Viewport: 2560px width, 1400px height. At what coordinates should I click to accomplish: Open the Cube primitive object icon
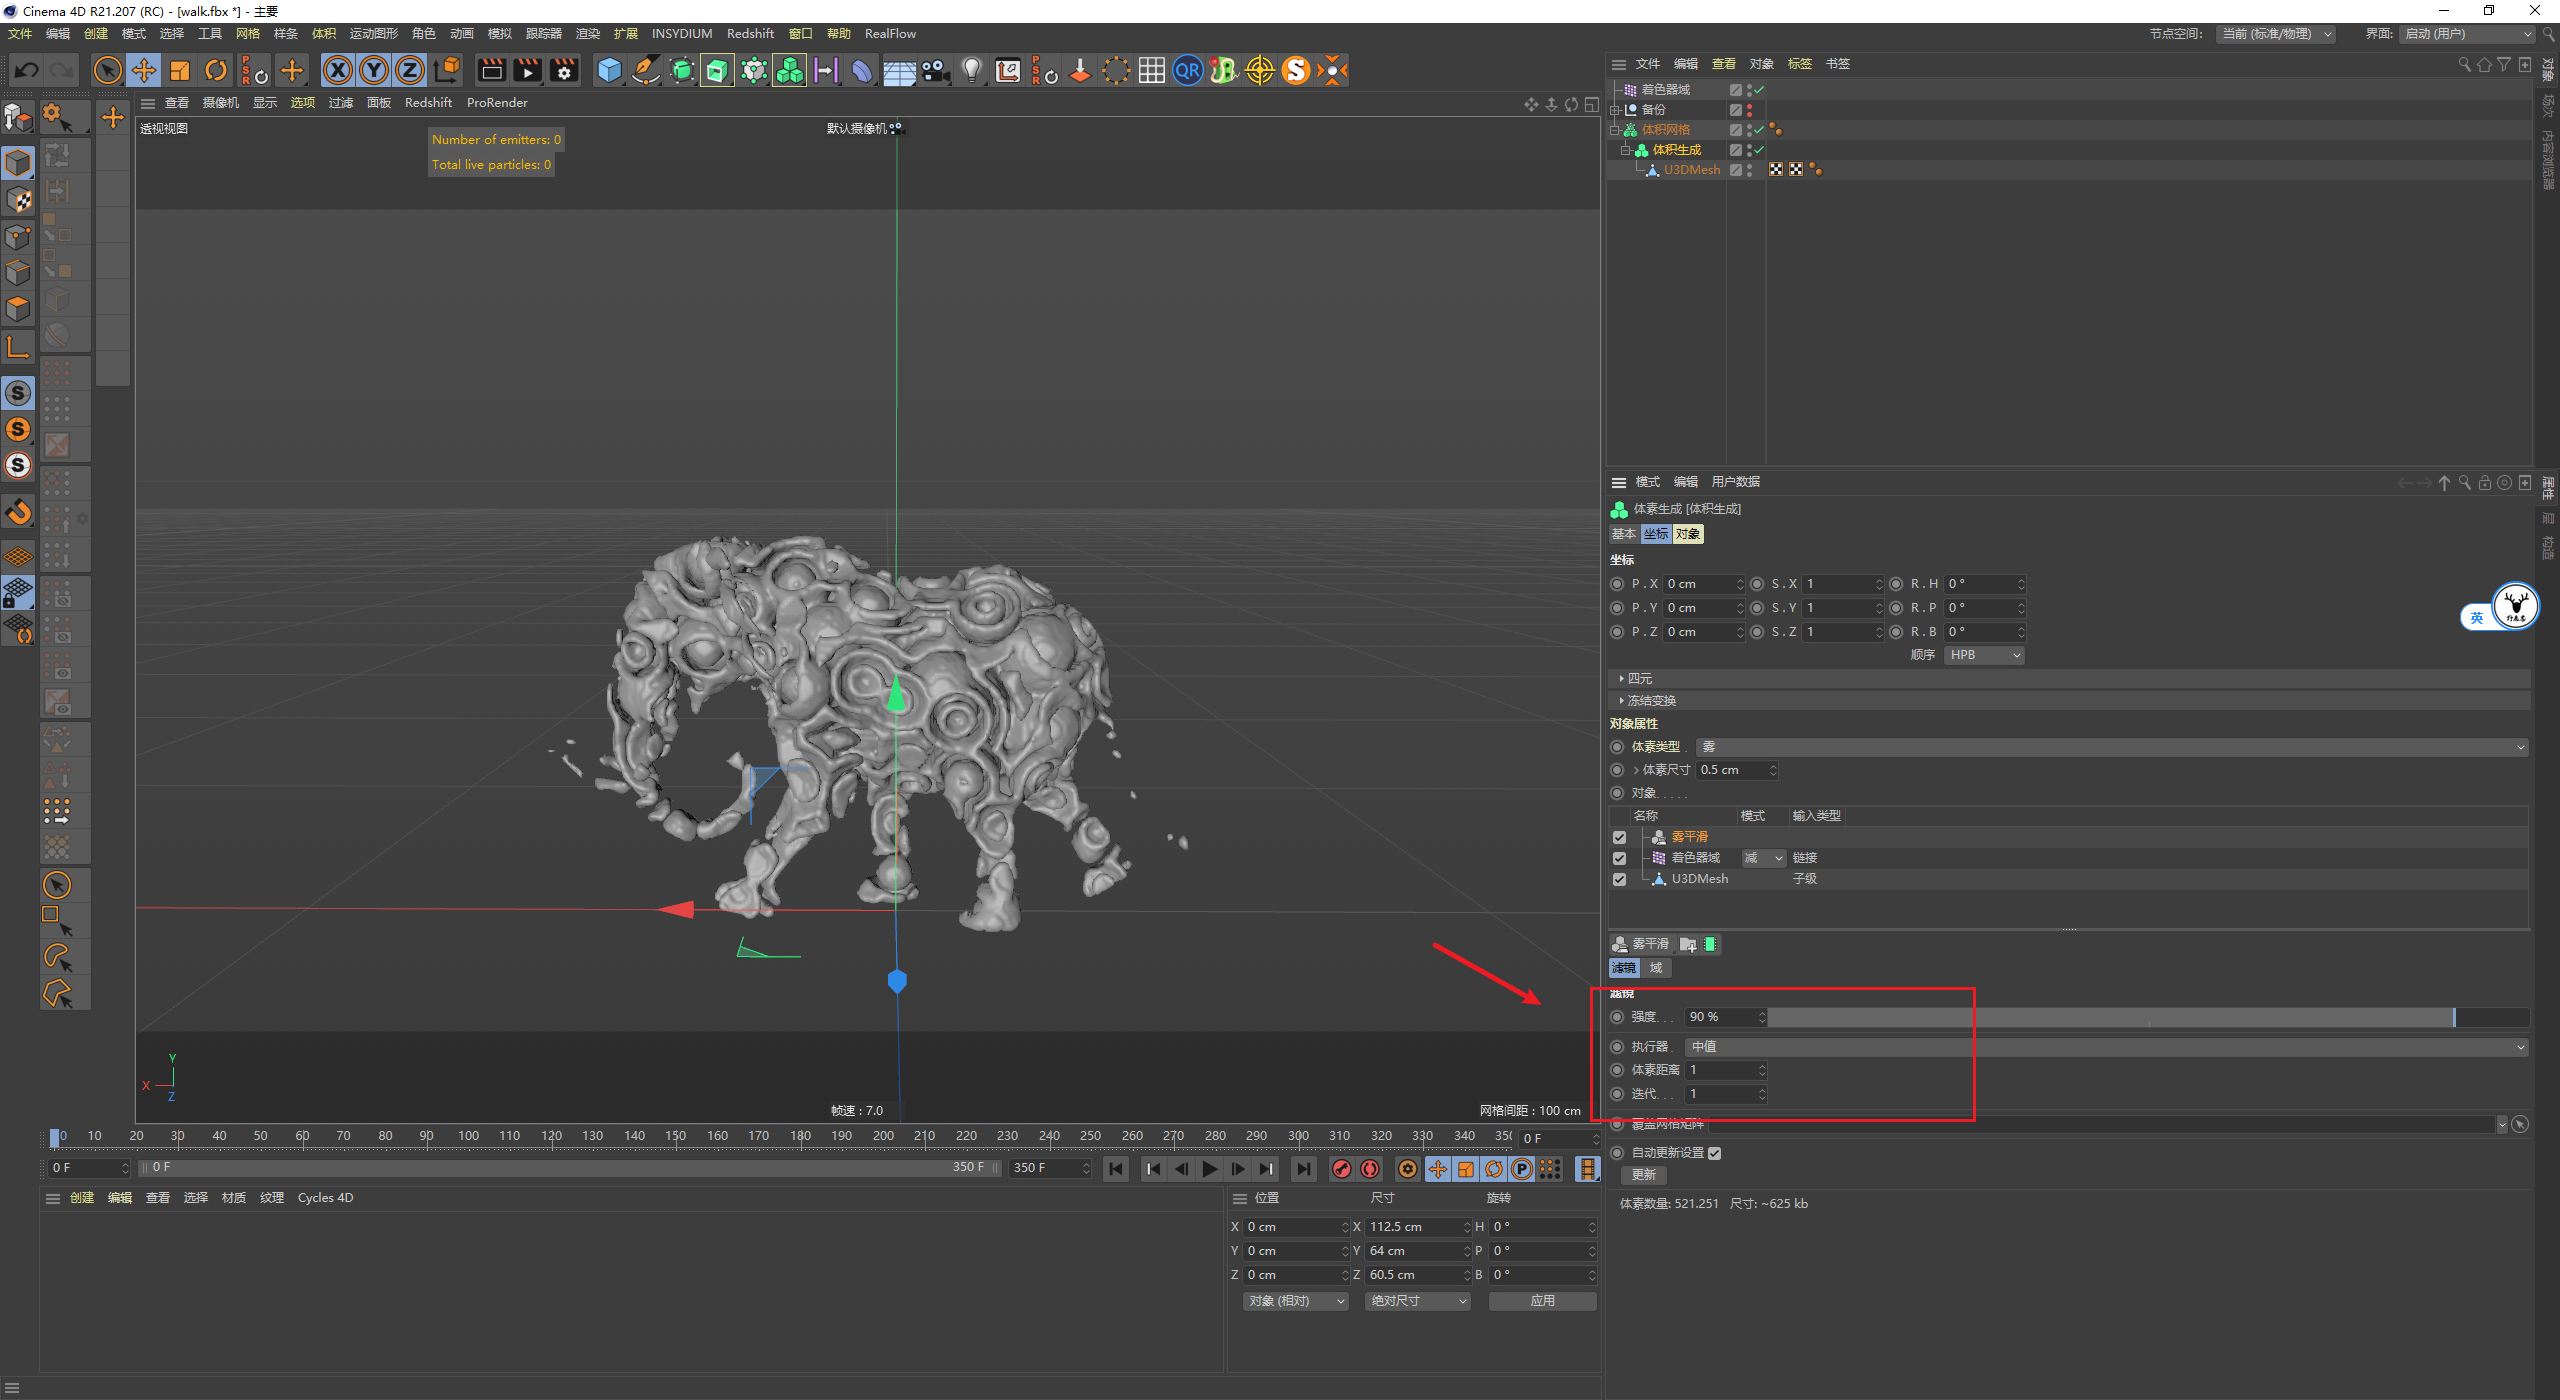[x=609, y=70]
